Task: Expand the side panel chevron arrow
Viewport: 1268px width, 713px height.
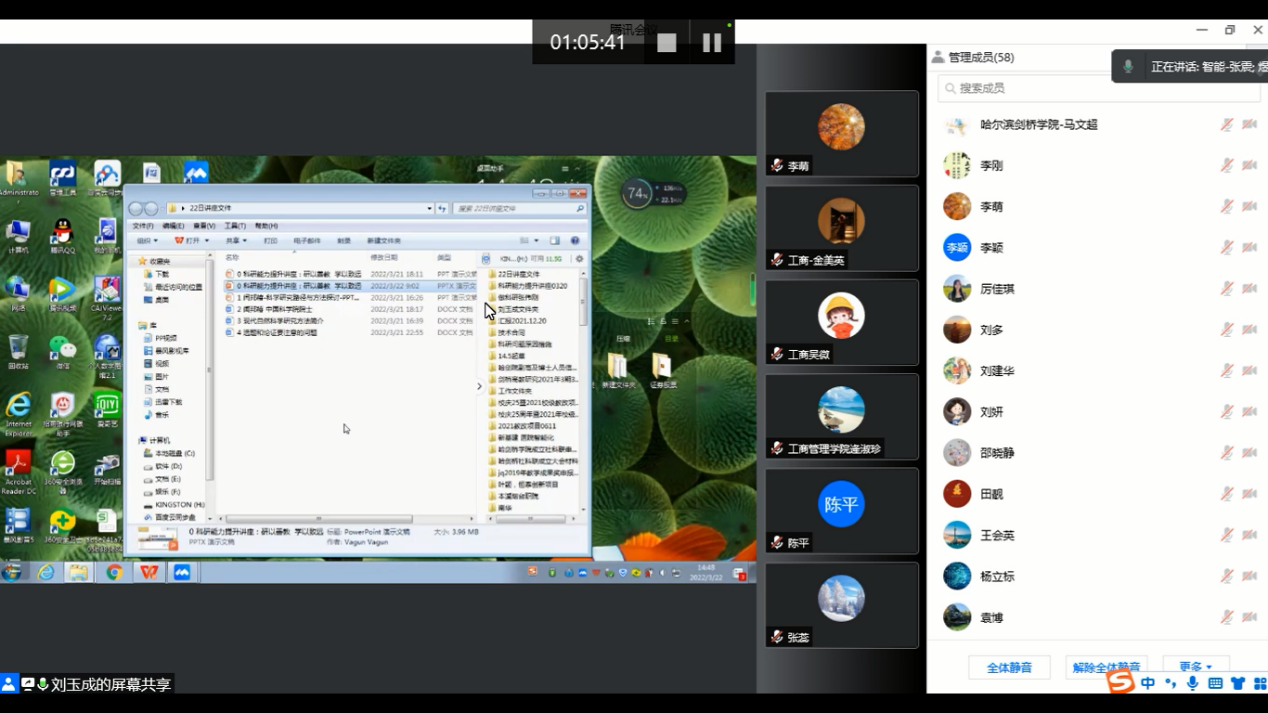Action: point(479,386)
